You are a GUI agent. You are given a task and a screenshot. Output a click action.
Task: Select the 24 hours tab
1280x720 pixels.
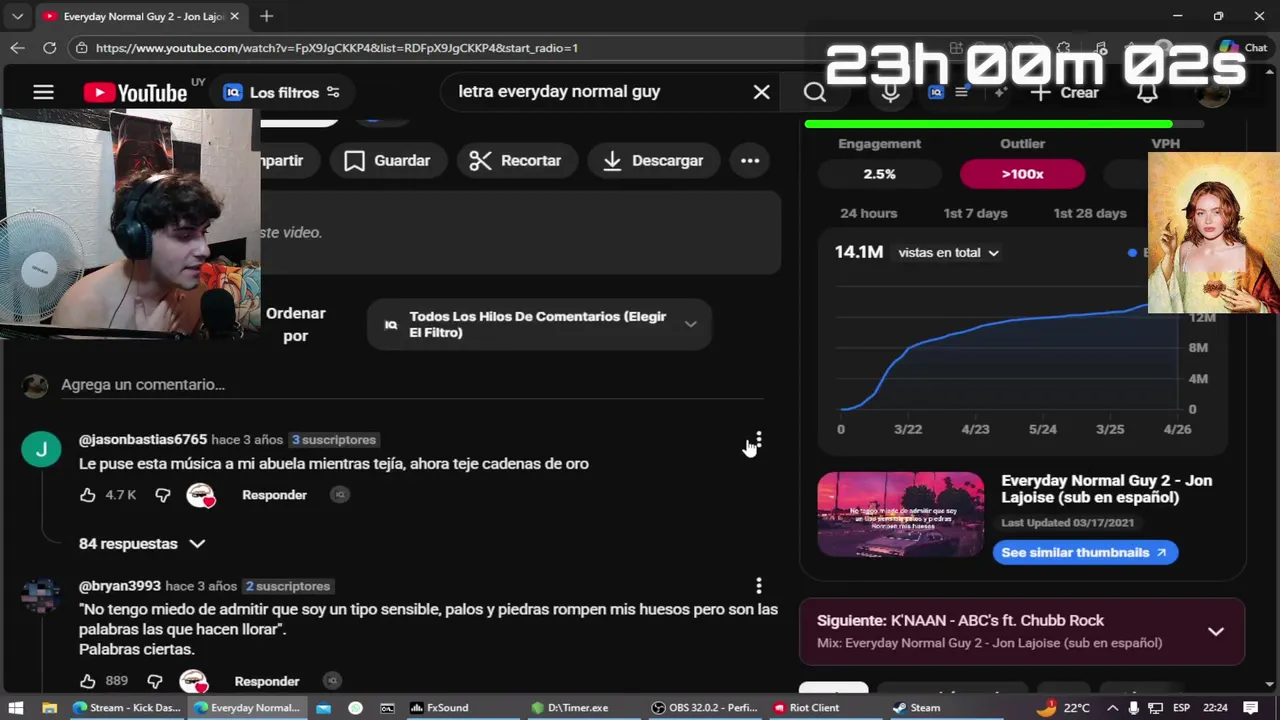[x=868, y=213]
